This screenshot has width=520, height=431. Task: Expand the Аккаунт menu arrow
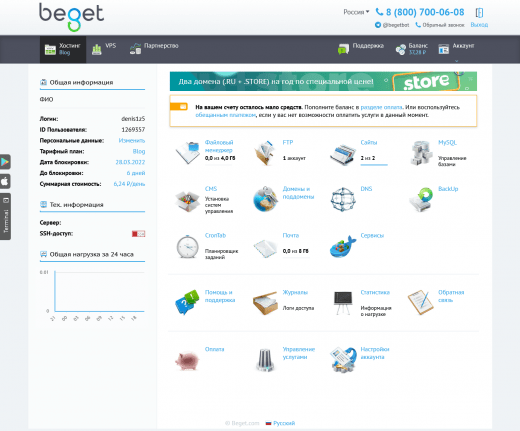pos(457,61)
